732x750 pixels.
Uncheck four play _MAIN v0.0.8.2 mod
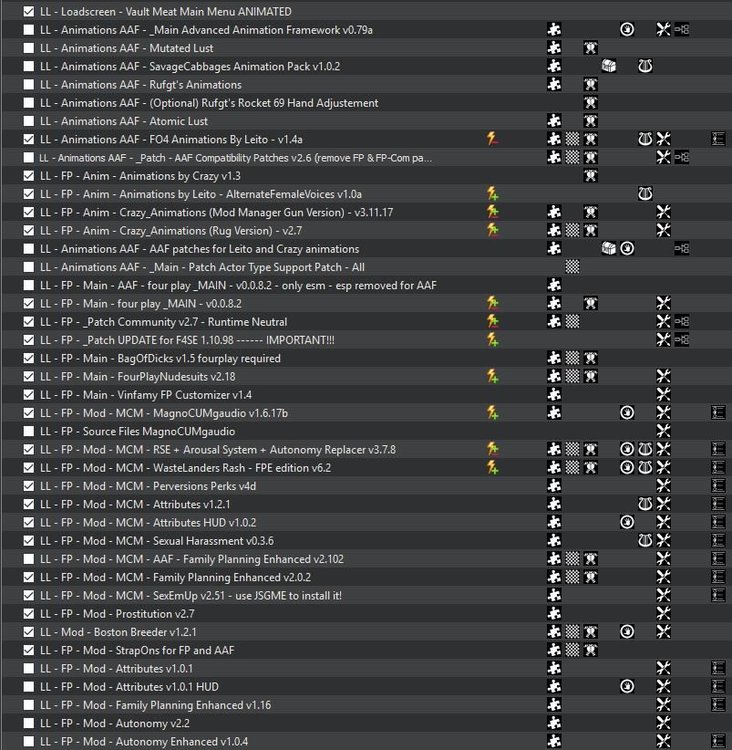point(29,303)
